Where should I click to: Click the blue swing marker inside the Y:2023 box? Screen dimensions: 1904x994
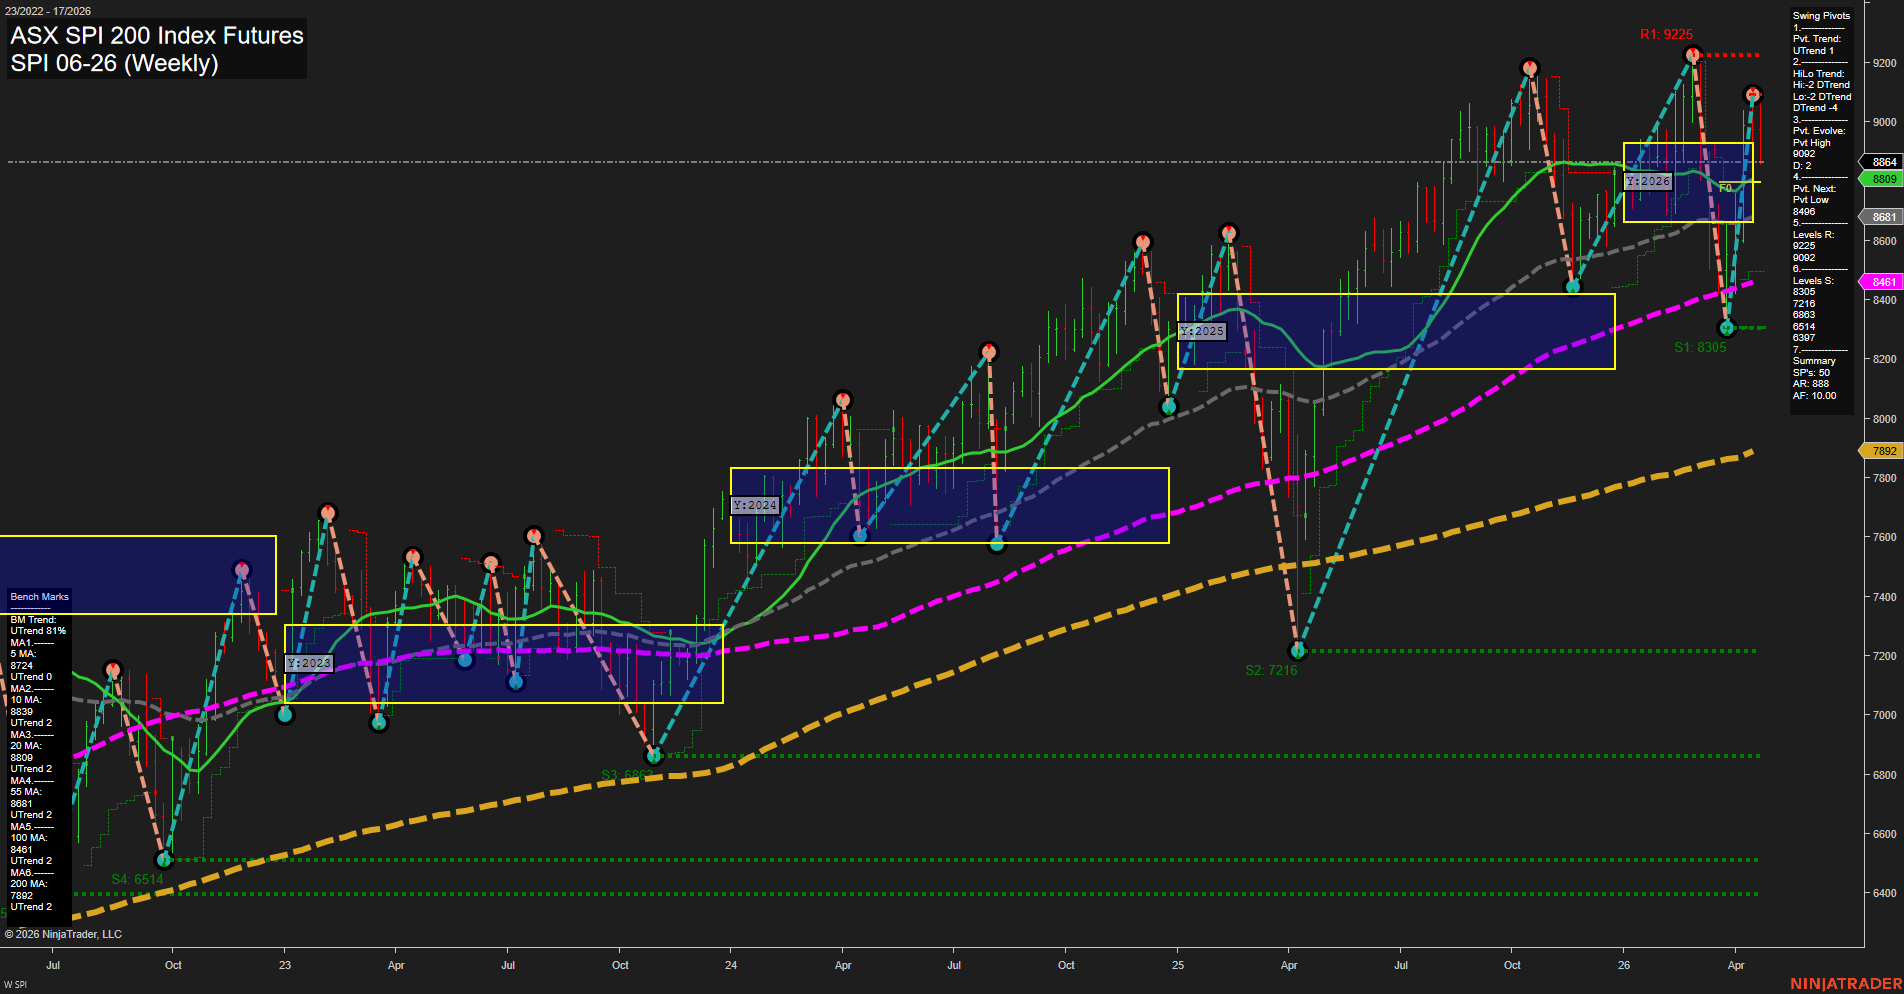click(463, 659)
